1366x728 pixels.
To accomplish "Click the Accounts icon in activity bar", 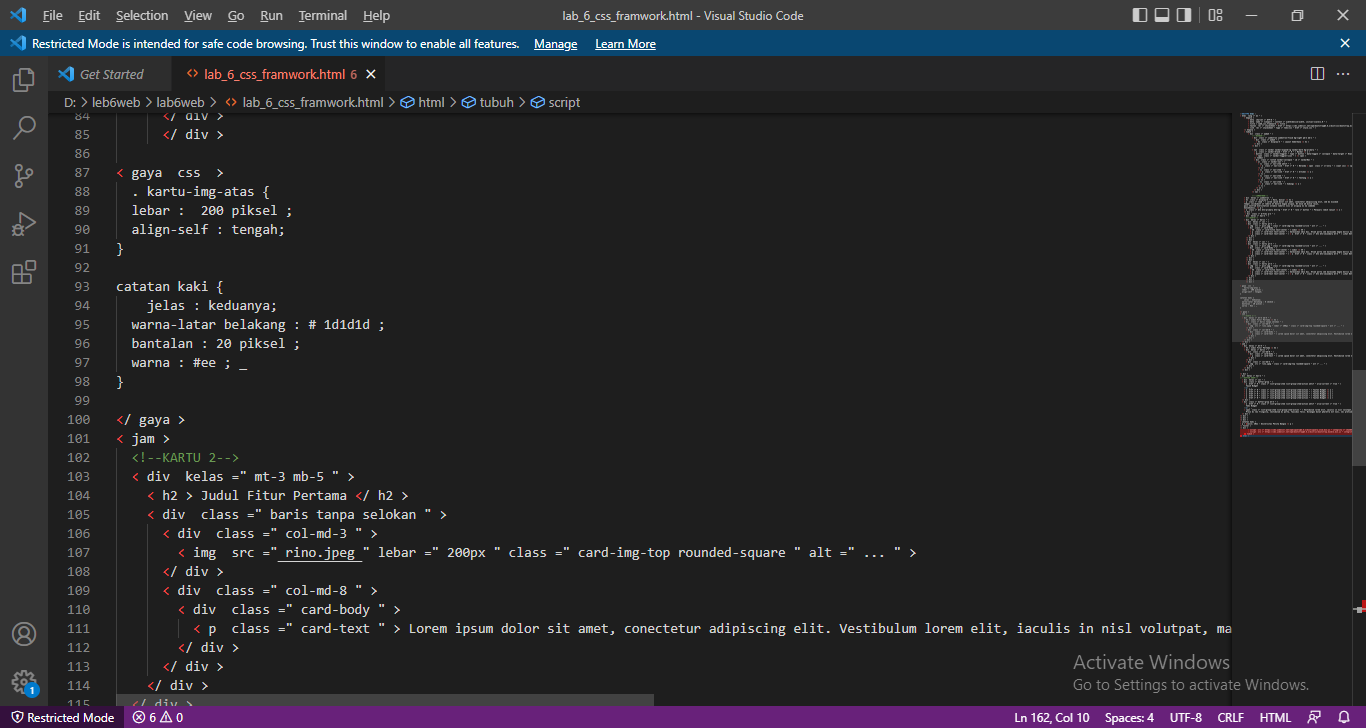I will tap(23, 633).
